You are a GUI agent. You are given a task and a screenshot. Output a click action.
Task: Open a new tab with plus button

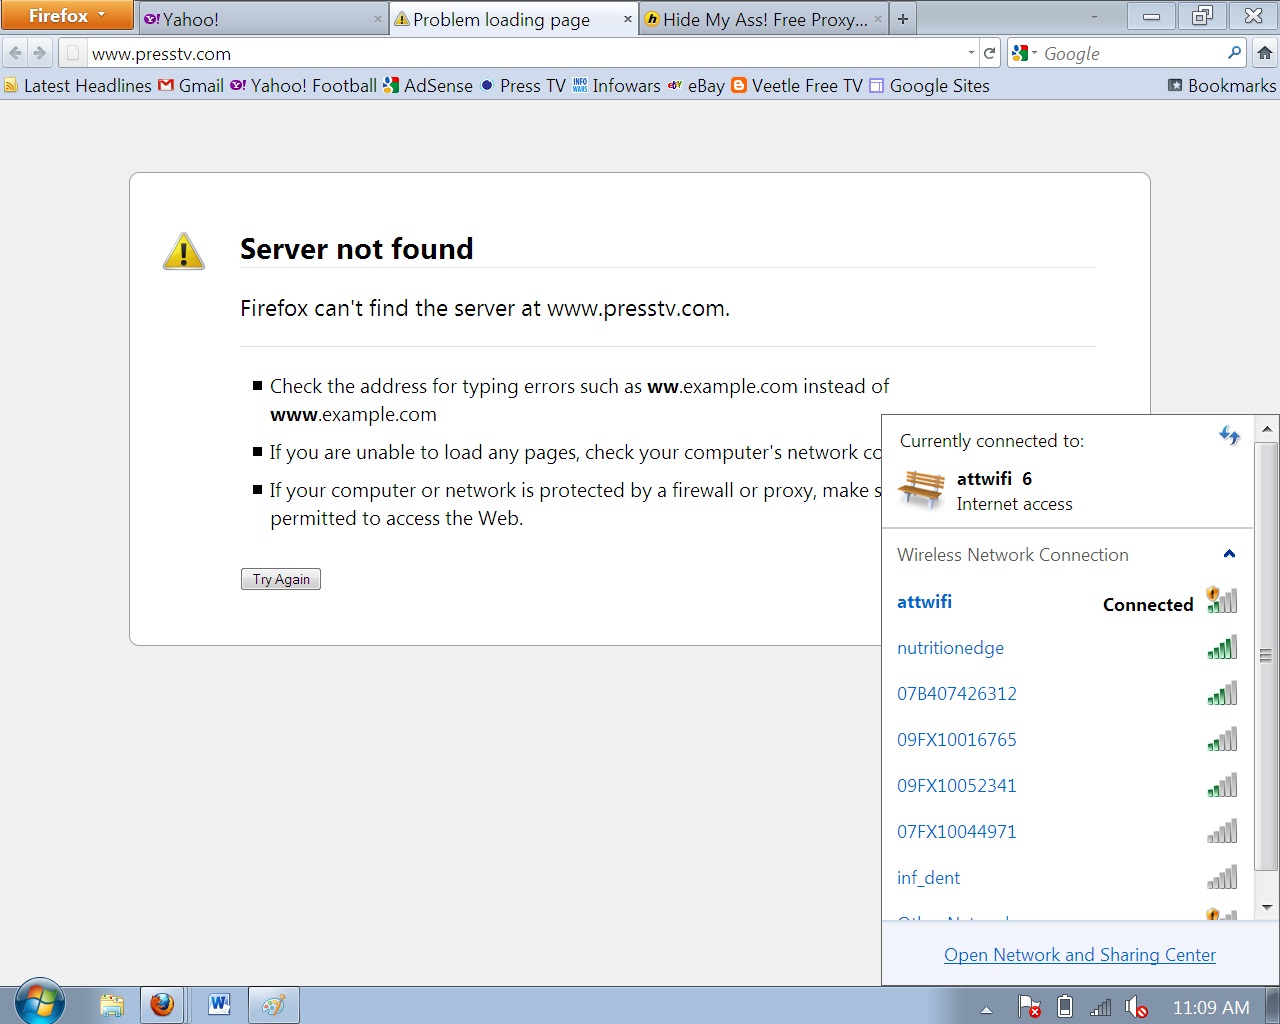click(x=903, y=19)
